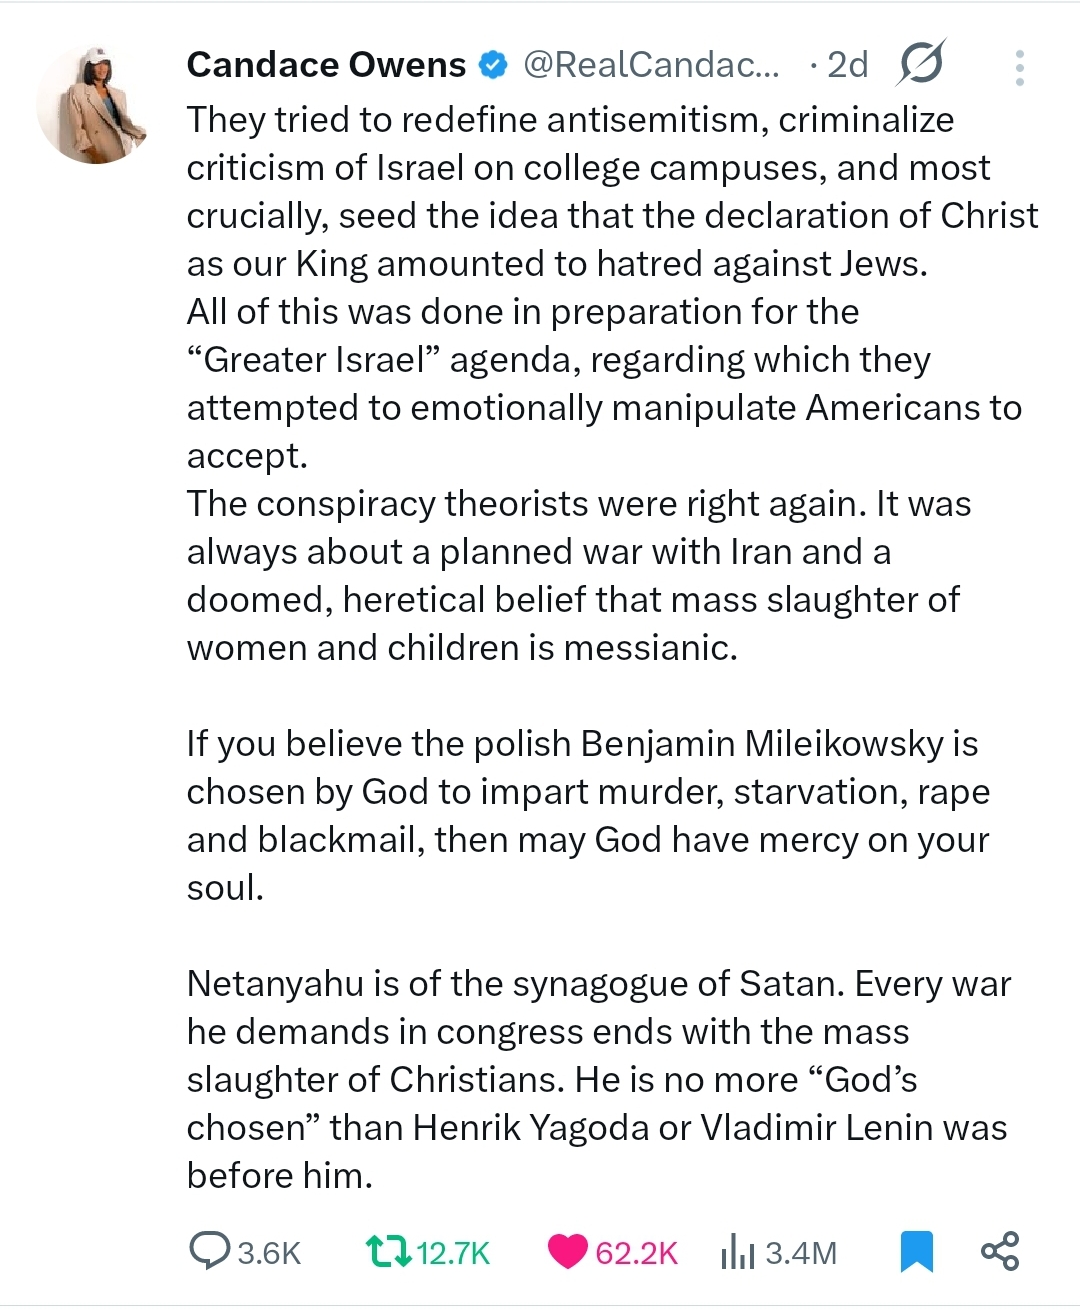The image size is (1080, 1311).
Task: Tap the green retweet arrows icon
Action: coord(388,1251)
